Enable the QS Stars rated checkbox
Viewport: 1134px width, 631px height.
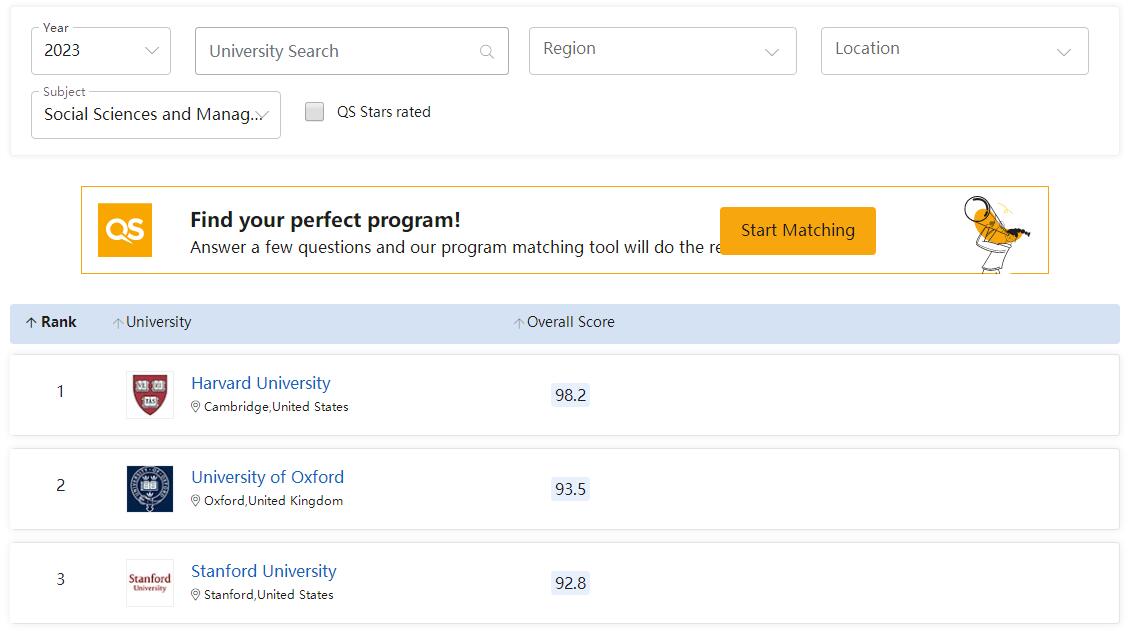click(315, 112)
